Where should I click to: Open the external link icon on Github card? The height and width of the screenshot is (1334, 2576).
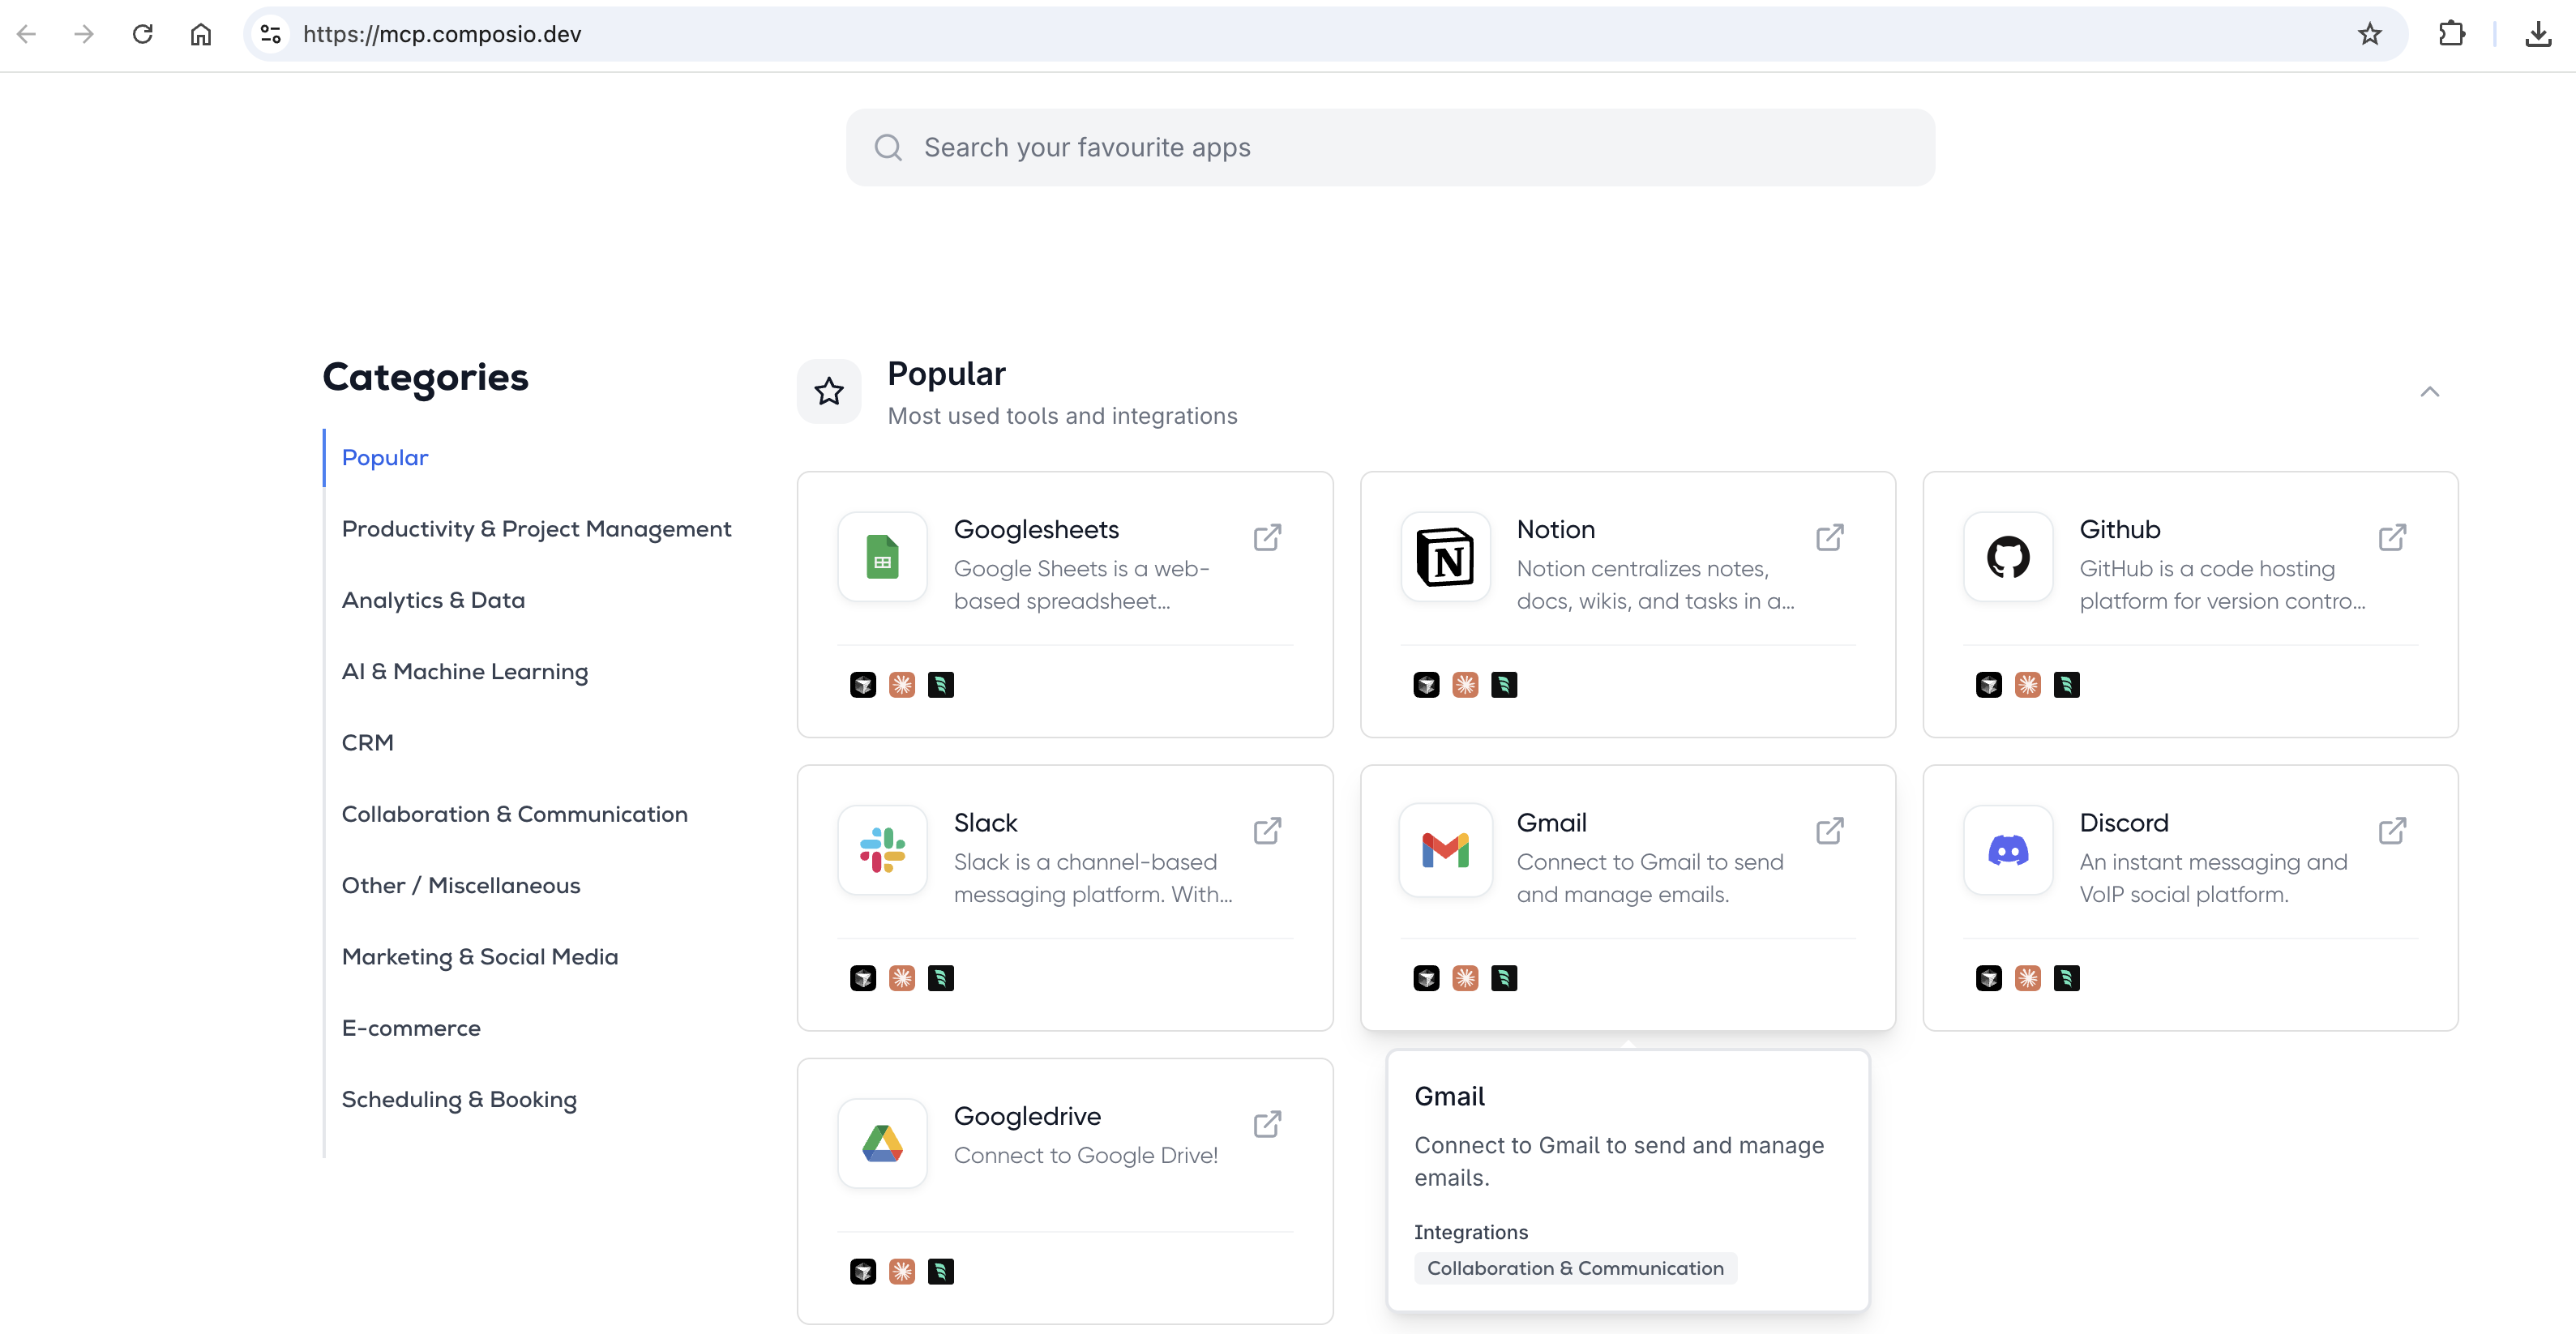click(2393, 537)
